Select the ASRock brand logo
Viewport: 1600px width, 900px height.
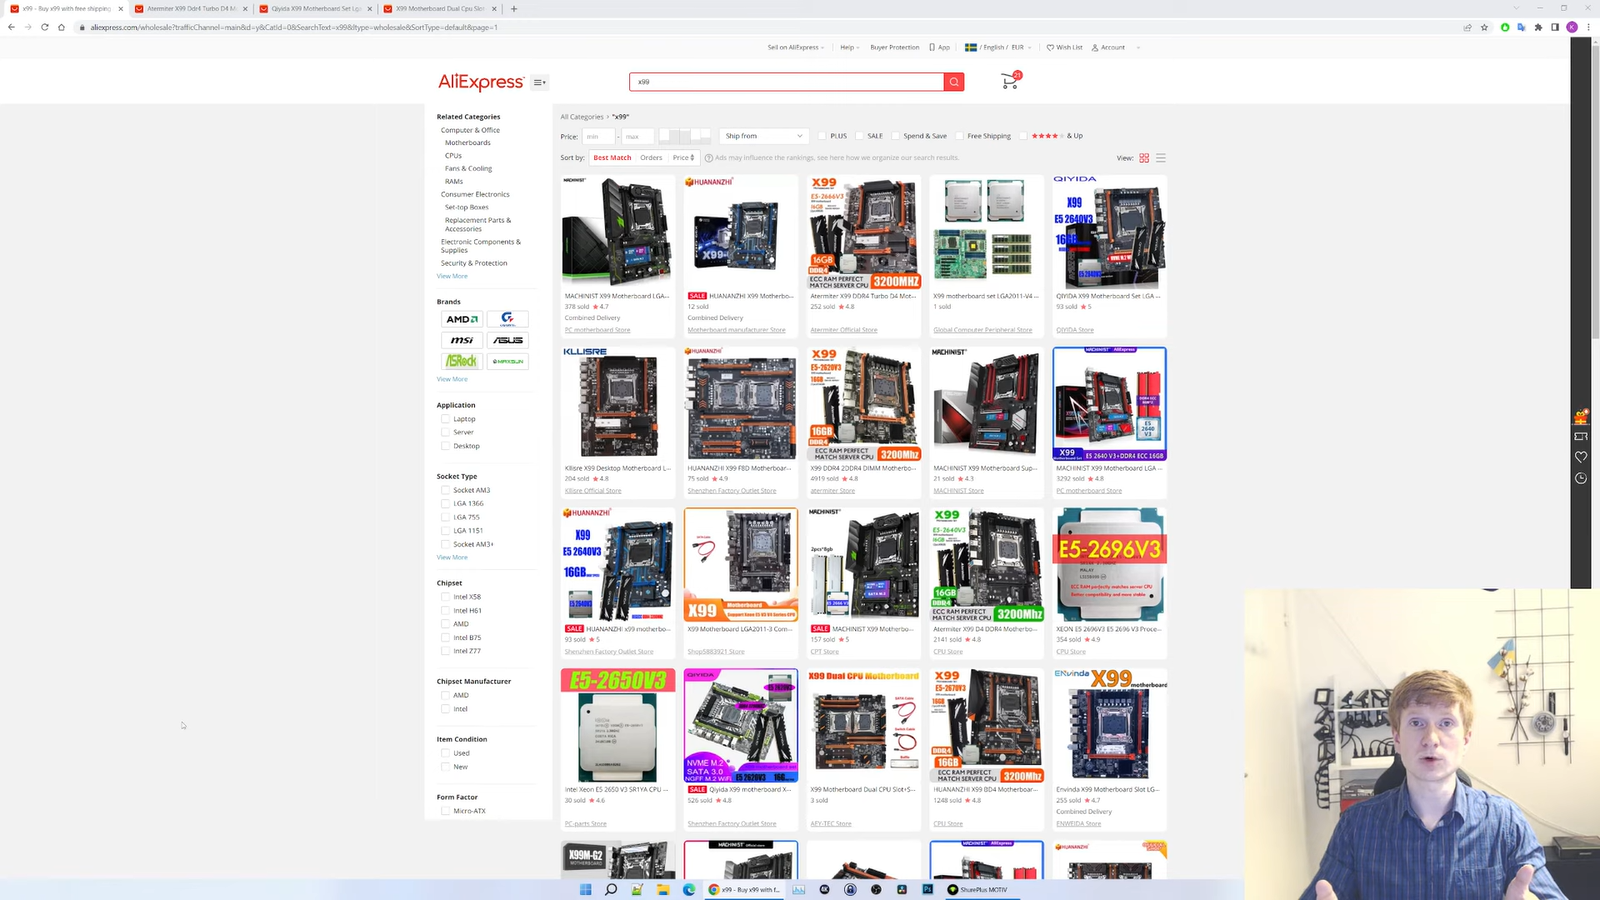pyautogui.click(x=462, y=361)
